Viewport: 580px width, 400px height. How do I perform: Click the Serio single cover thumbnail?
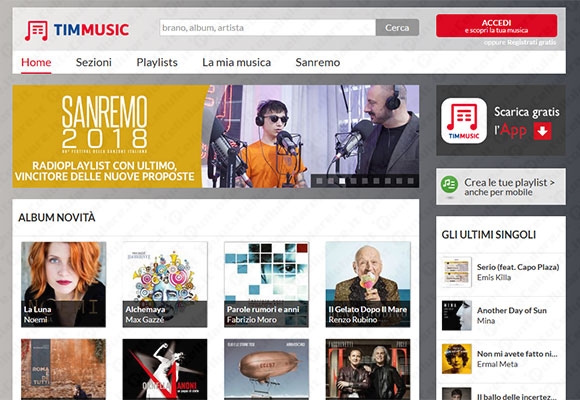[456, 272]
